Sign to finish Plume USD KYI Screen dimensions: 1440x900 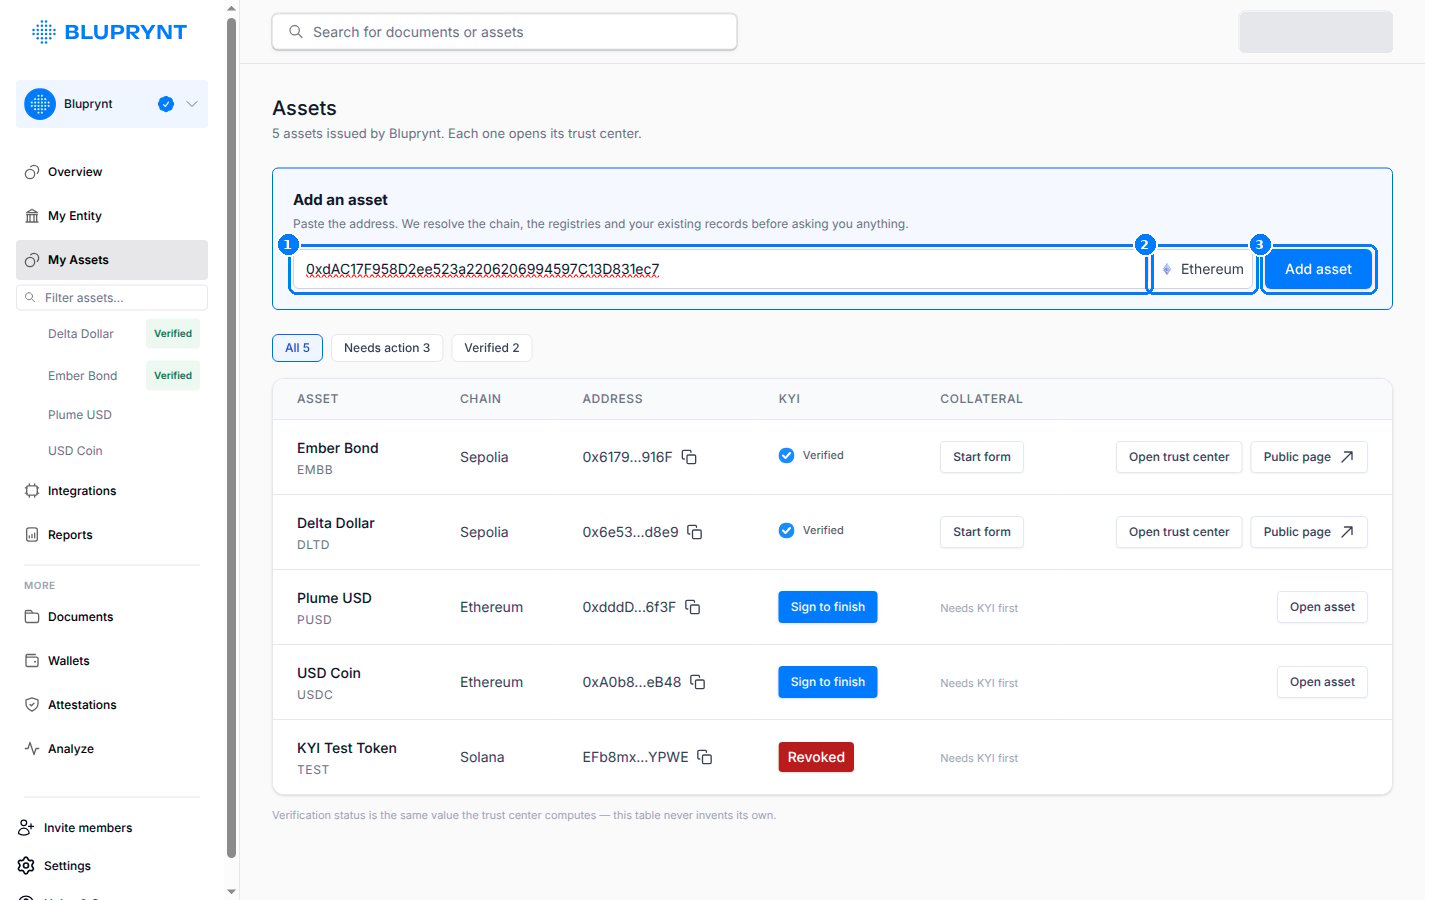point(828,607)
